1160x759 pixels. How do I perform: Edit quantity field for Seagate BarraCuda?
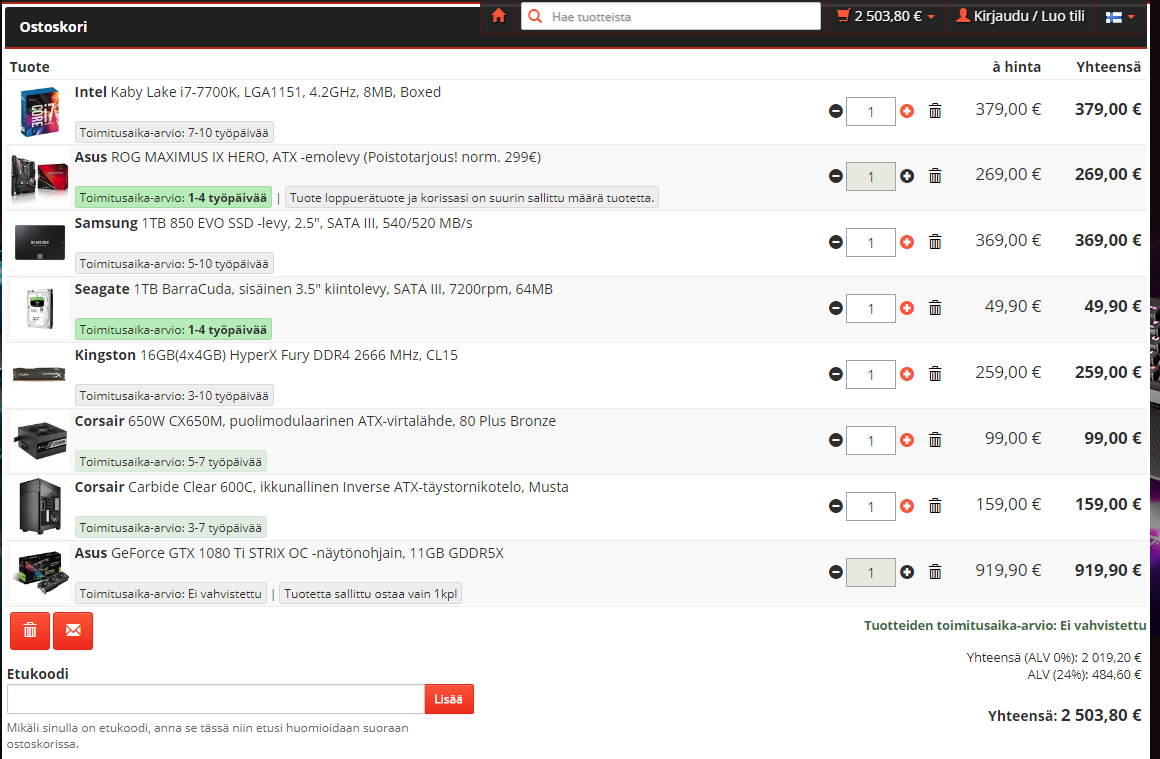point(871,308)
